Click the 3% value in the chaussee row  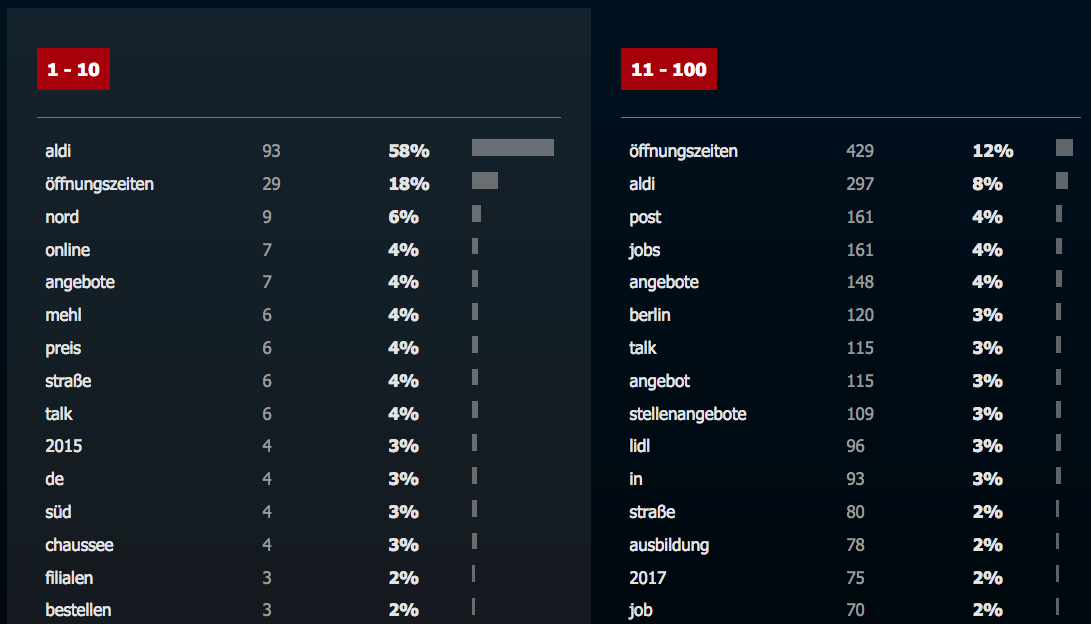pos(404,545)
